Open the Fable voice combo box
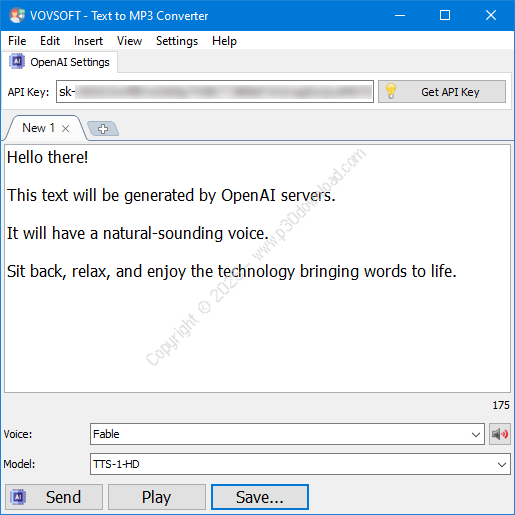 [287, 434]
